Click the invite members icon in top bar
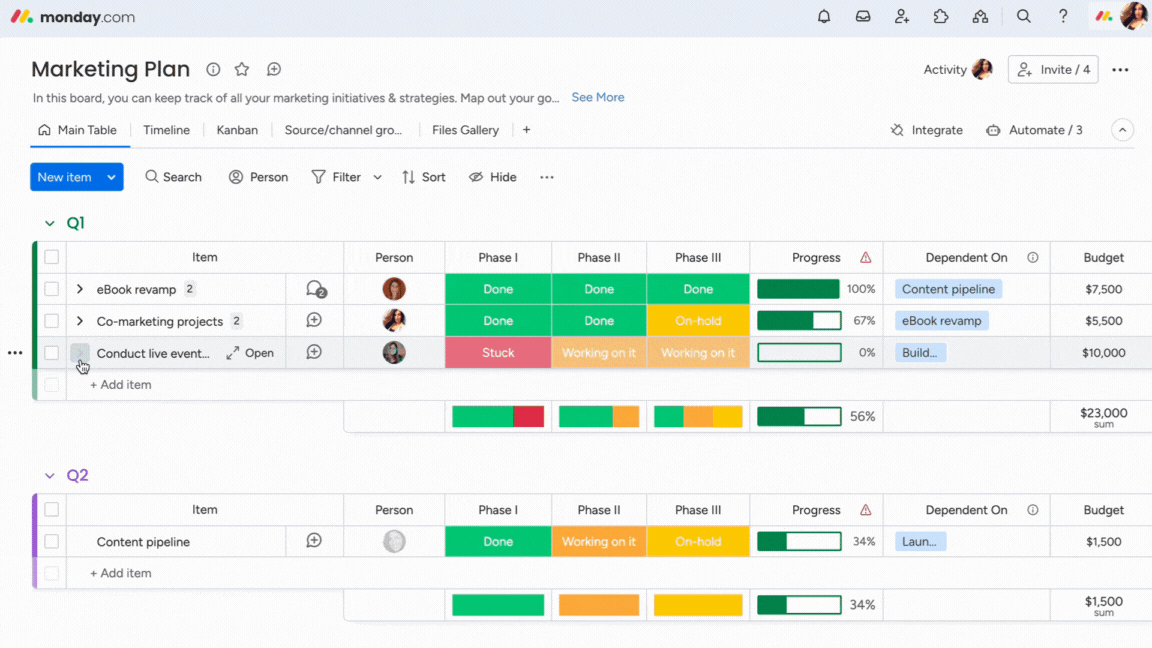Screen dimensions: 1152x648 click(902, 17)
